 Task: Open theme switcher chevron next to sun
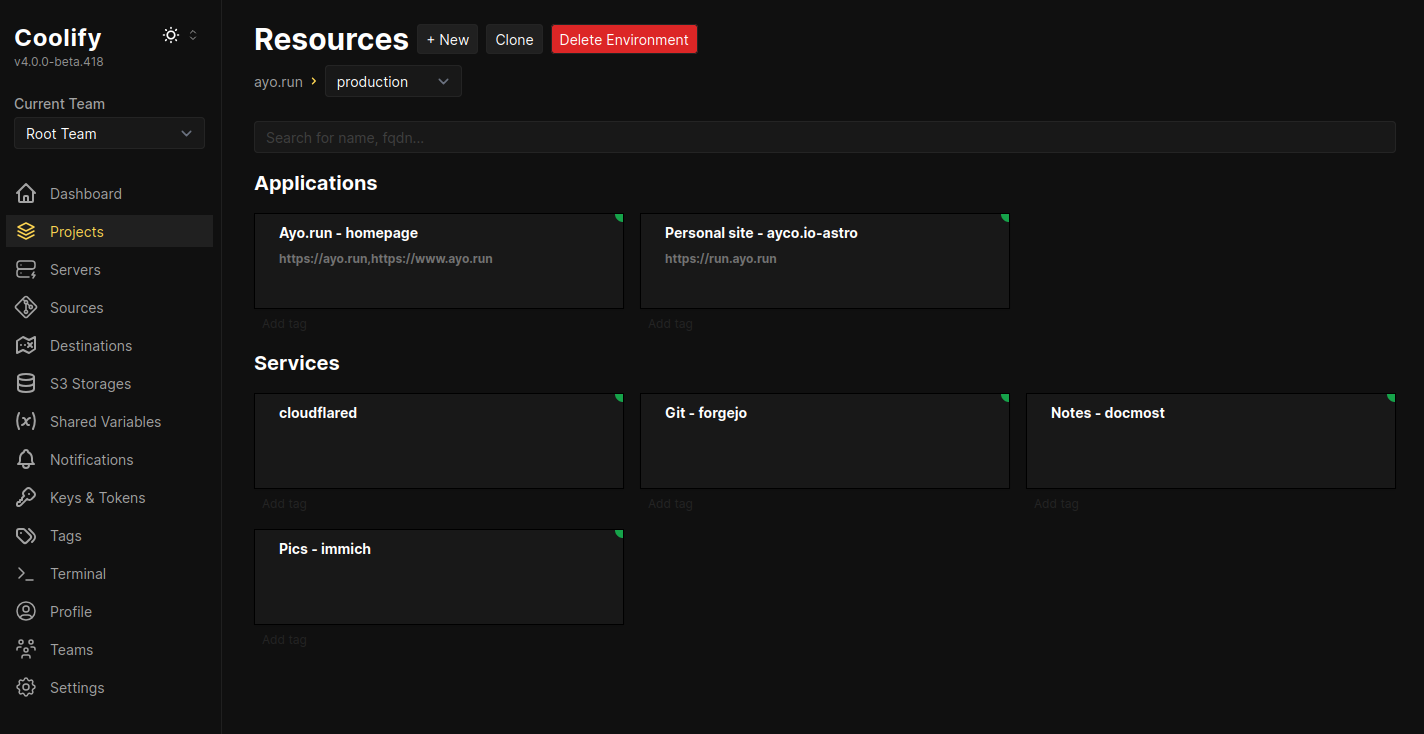pos(193,35)
